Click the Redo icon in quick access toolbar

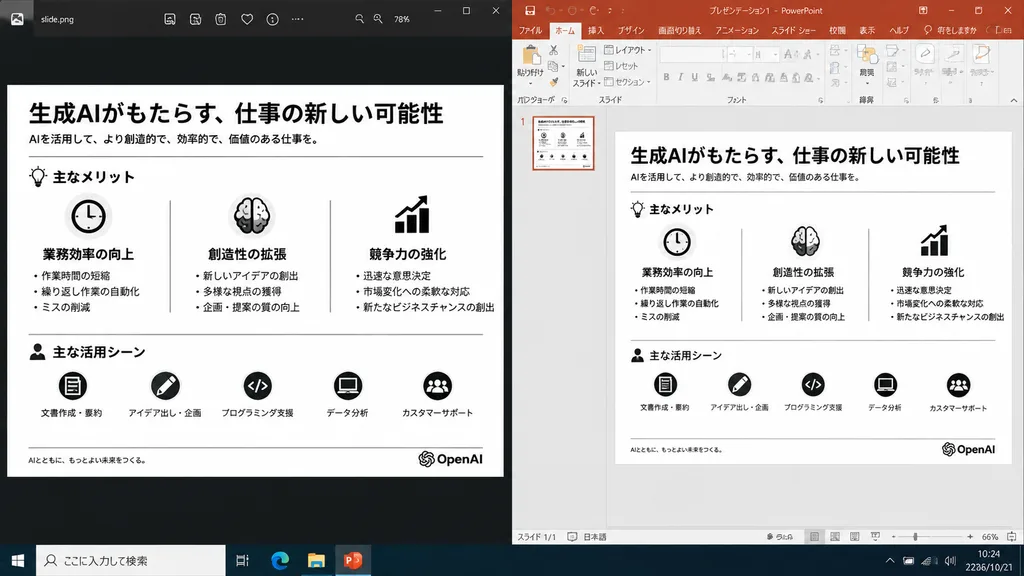coord(594,10)
